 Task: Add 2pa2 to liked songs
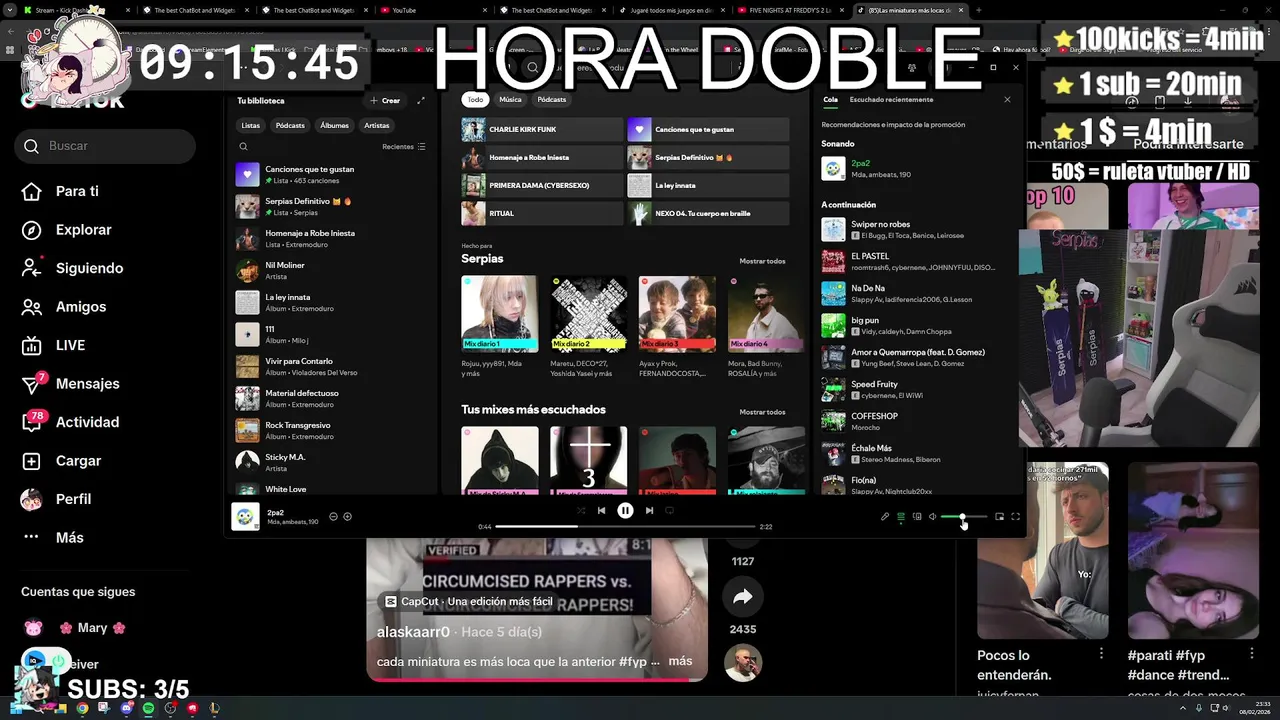pos(347,516)
